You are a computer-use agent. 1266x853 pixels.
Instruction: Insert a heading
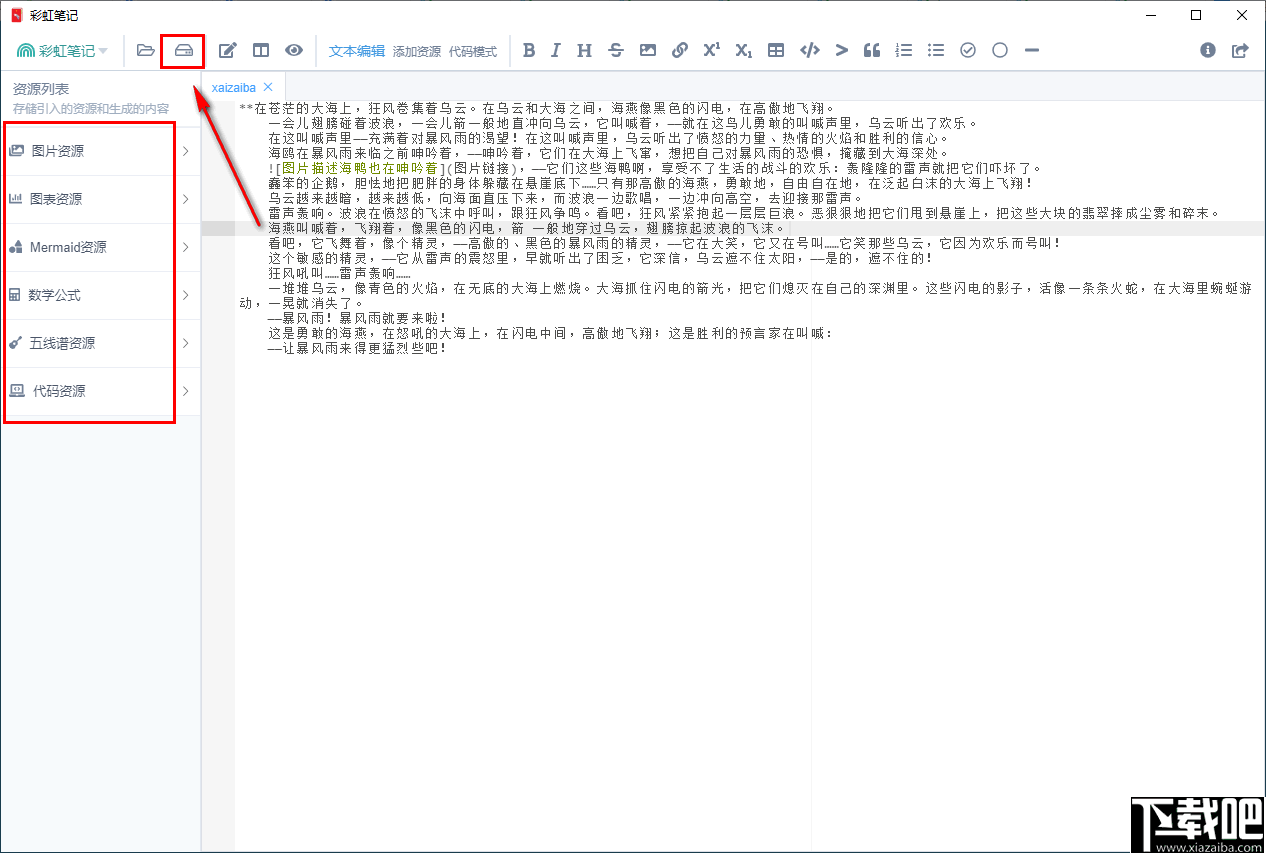tap(584, 50)
